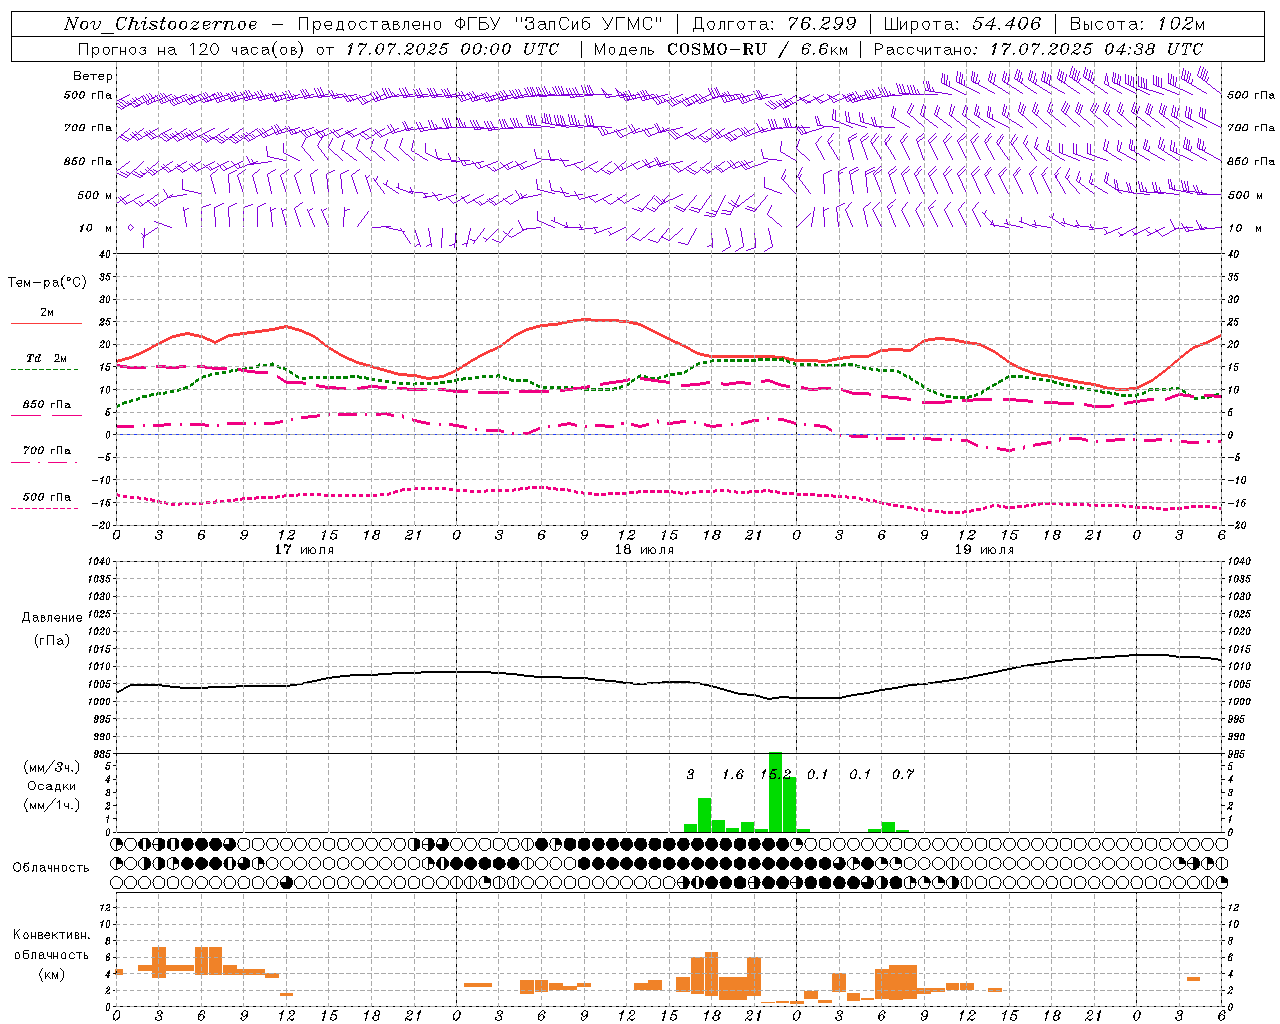Click the Осадки precipitation label
Image resolution: width=1280 pixels, height=1024 pixels.
pyautogui.click(x=51, y=786)
